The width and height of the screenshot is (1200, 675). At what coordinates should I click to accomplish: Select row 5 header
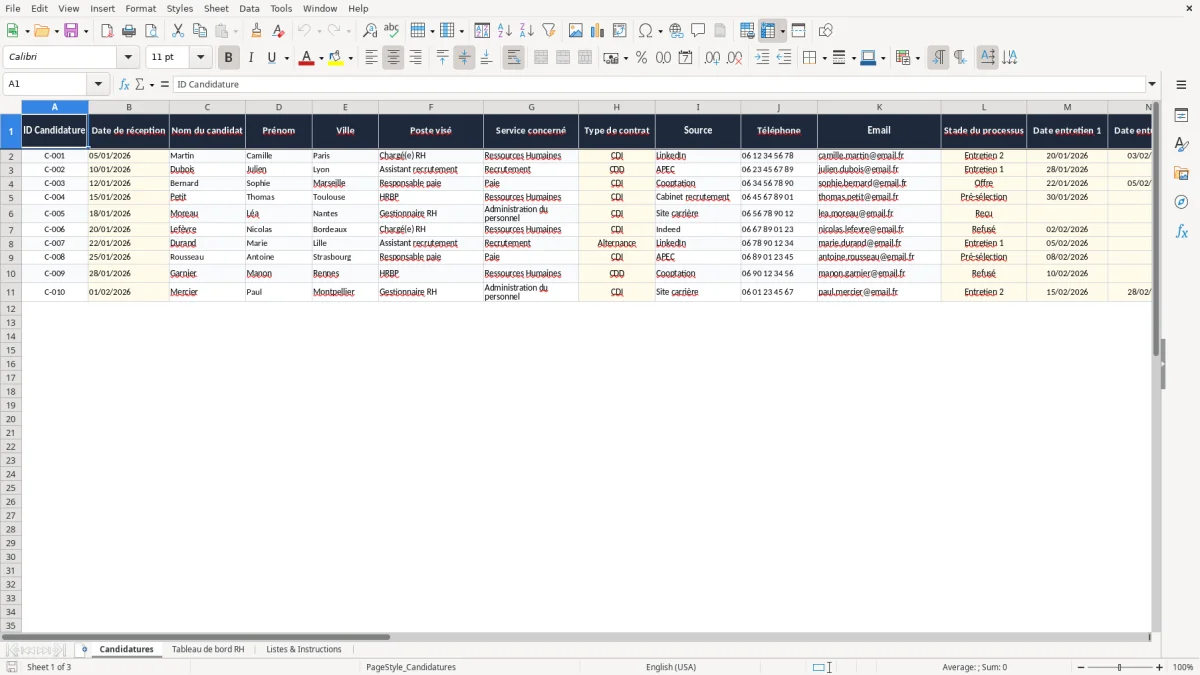coord(11,197)
